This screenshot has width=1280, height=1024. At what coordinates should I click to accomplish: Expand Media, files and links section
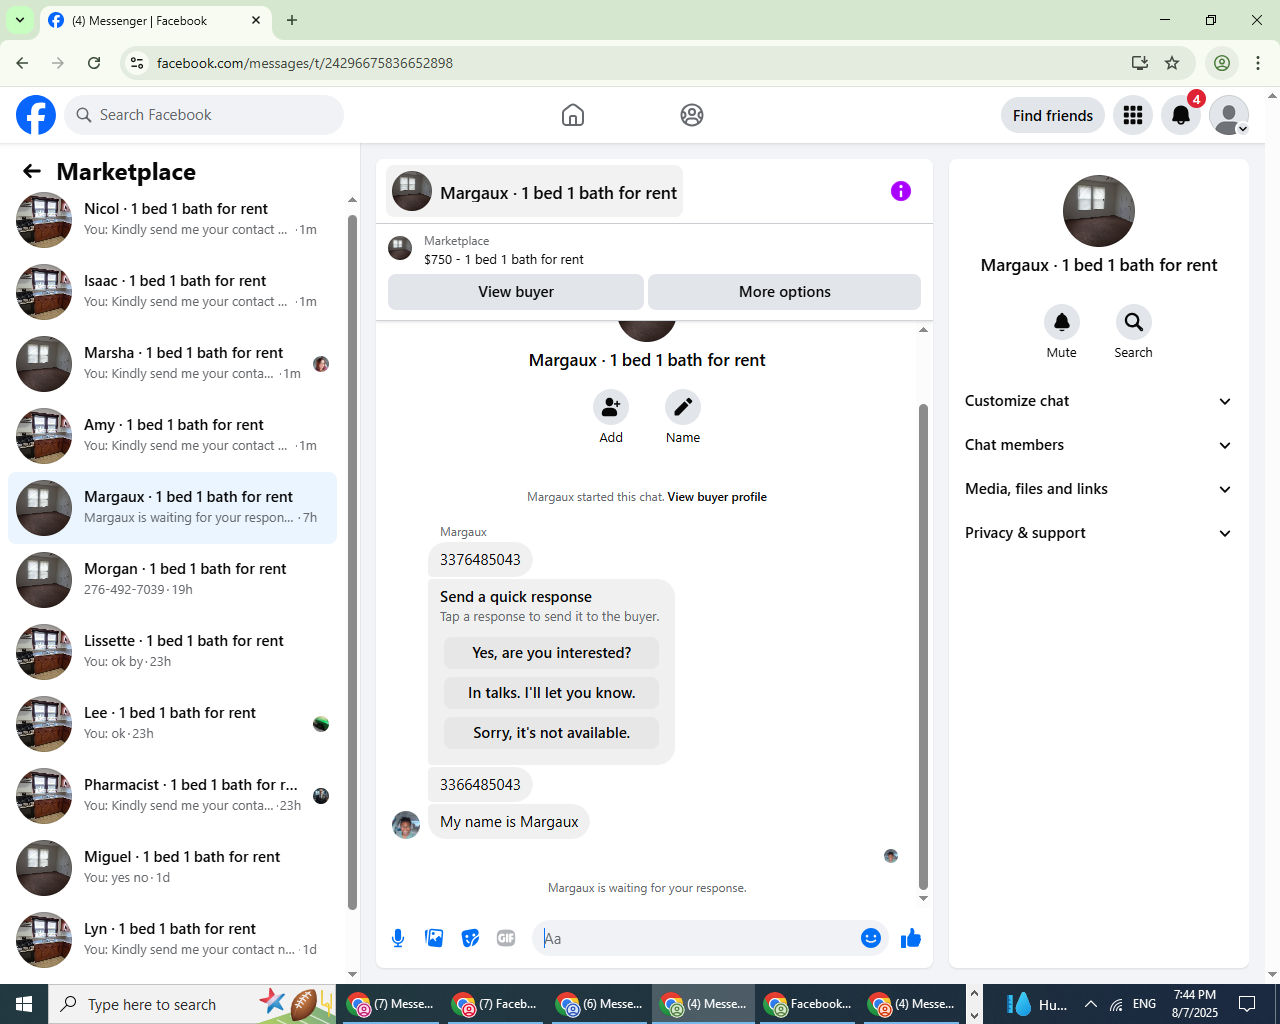[x=1098, y=489]
